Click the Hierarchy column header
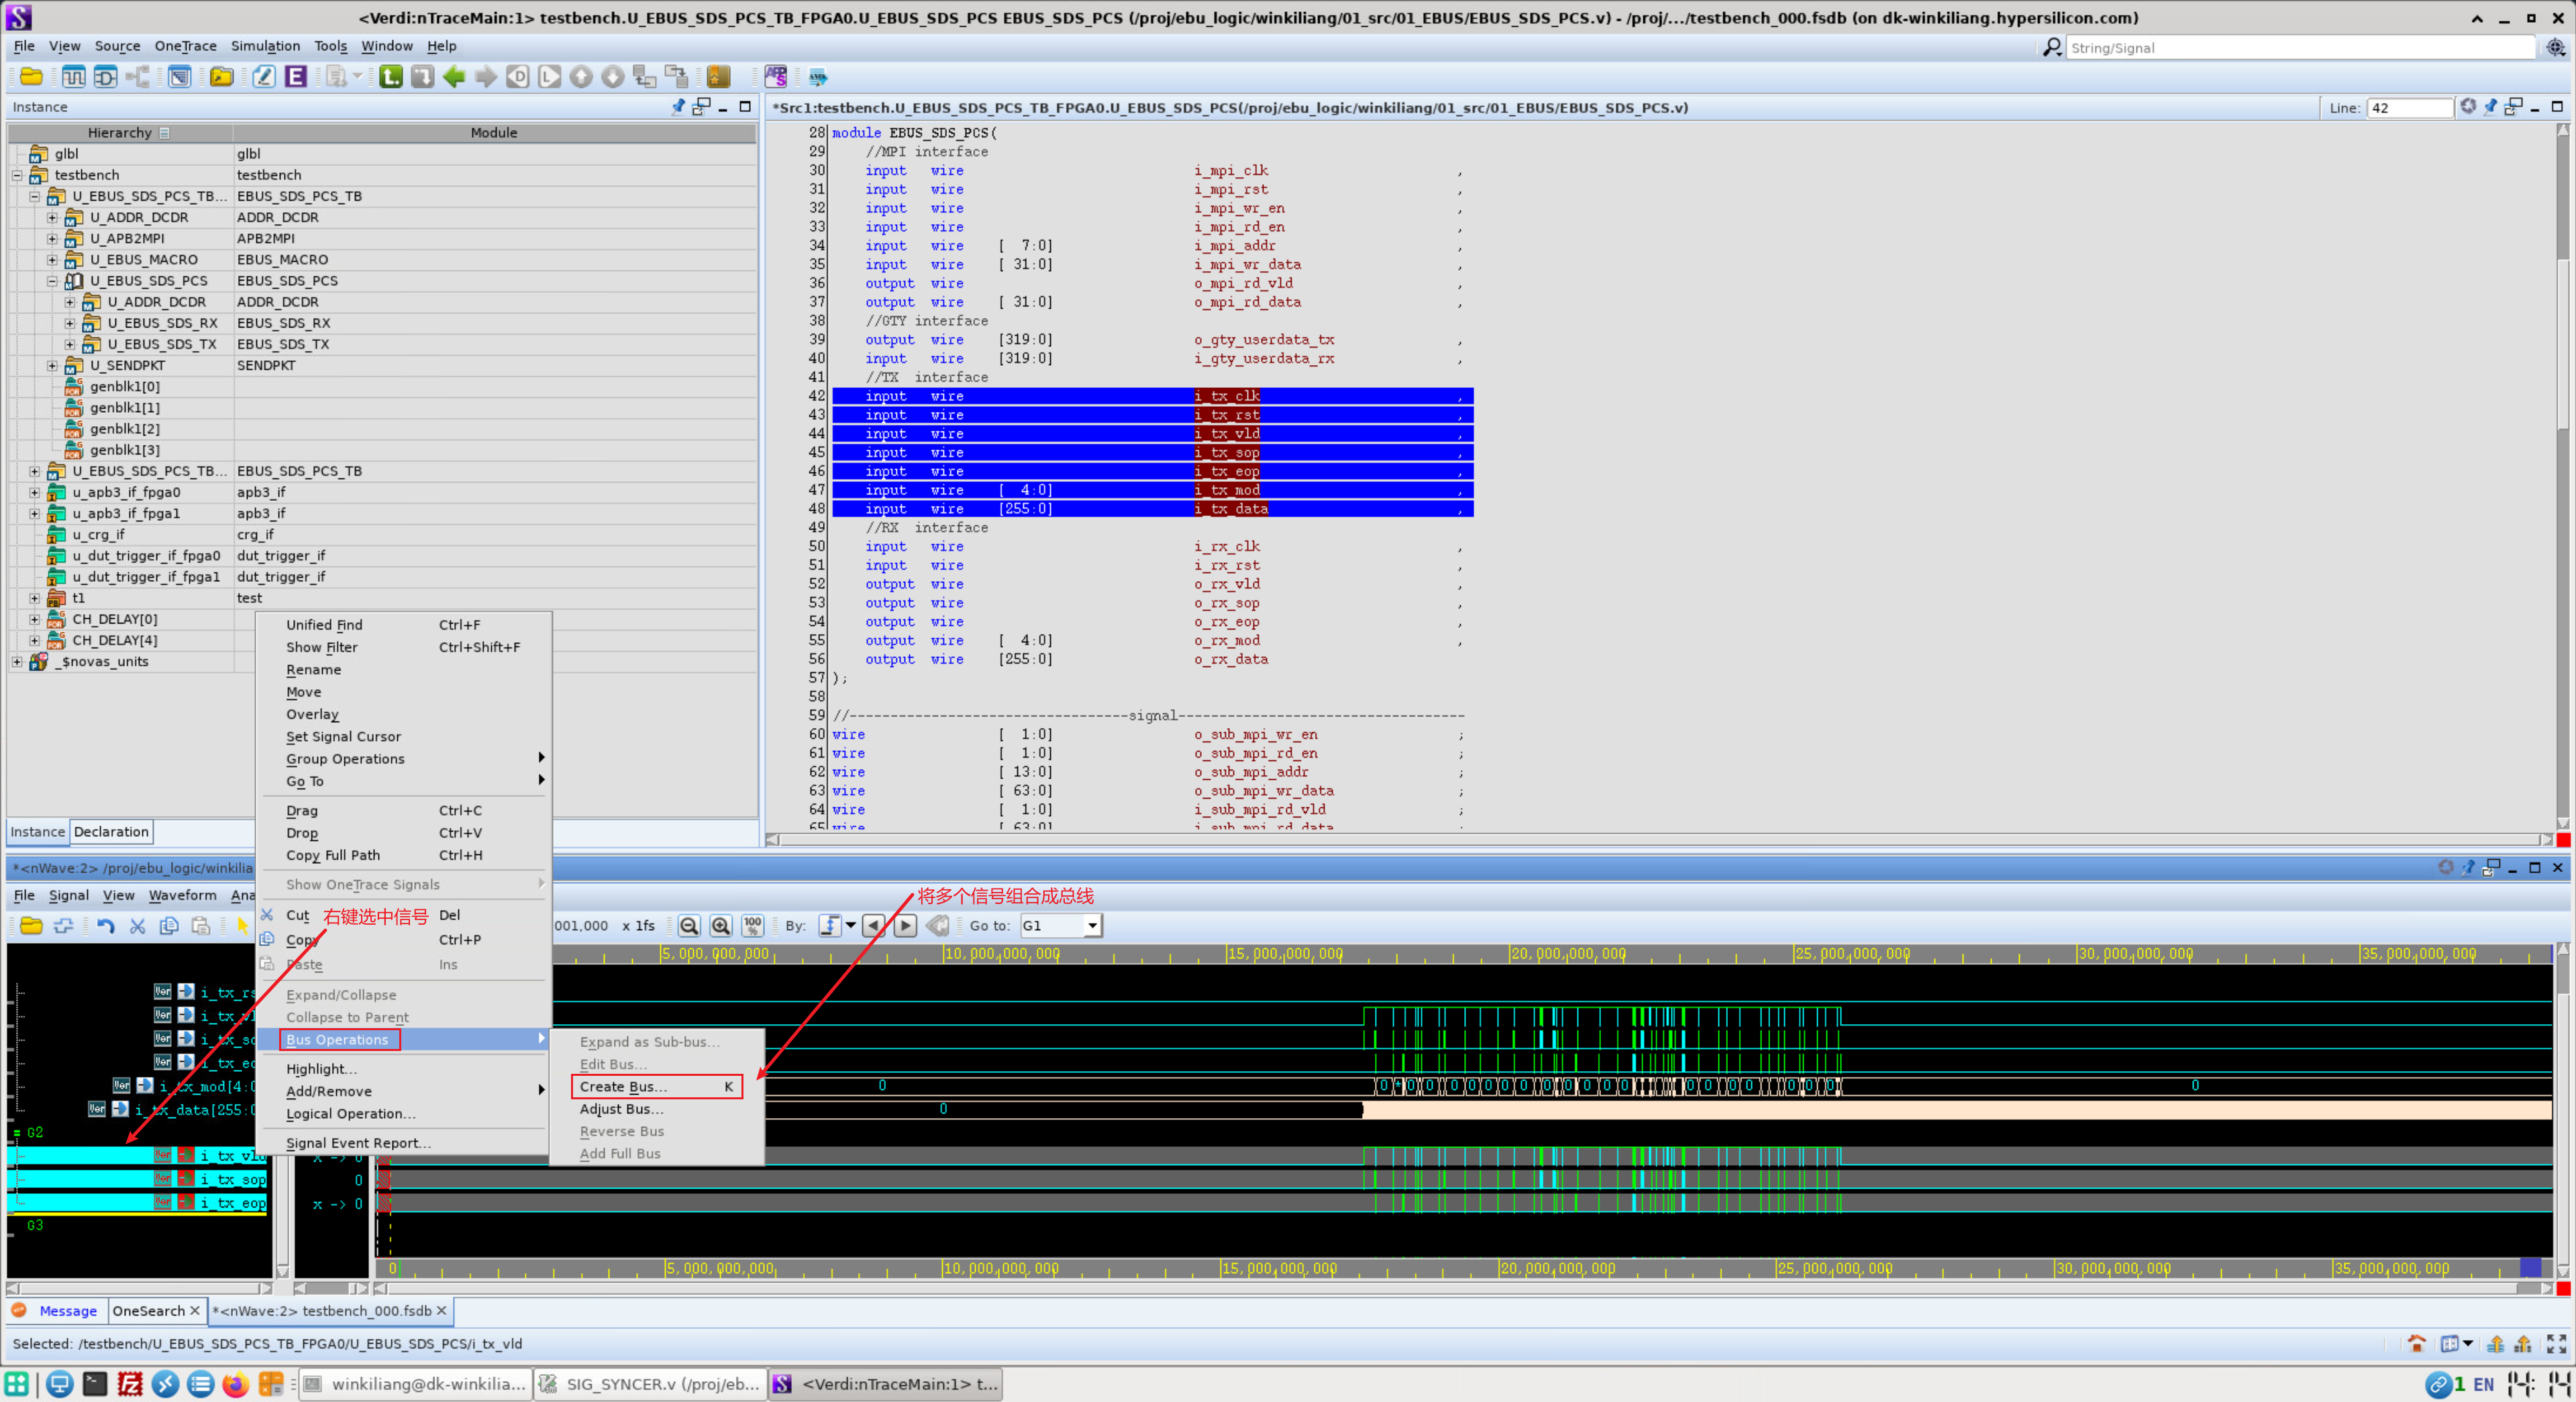The height and width of the screenshot is (1402, 2576). click(x=120, y=133)
